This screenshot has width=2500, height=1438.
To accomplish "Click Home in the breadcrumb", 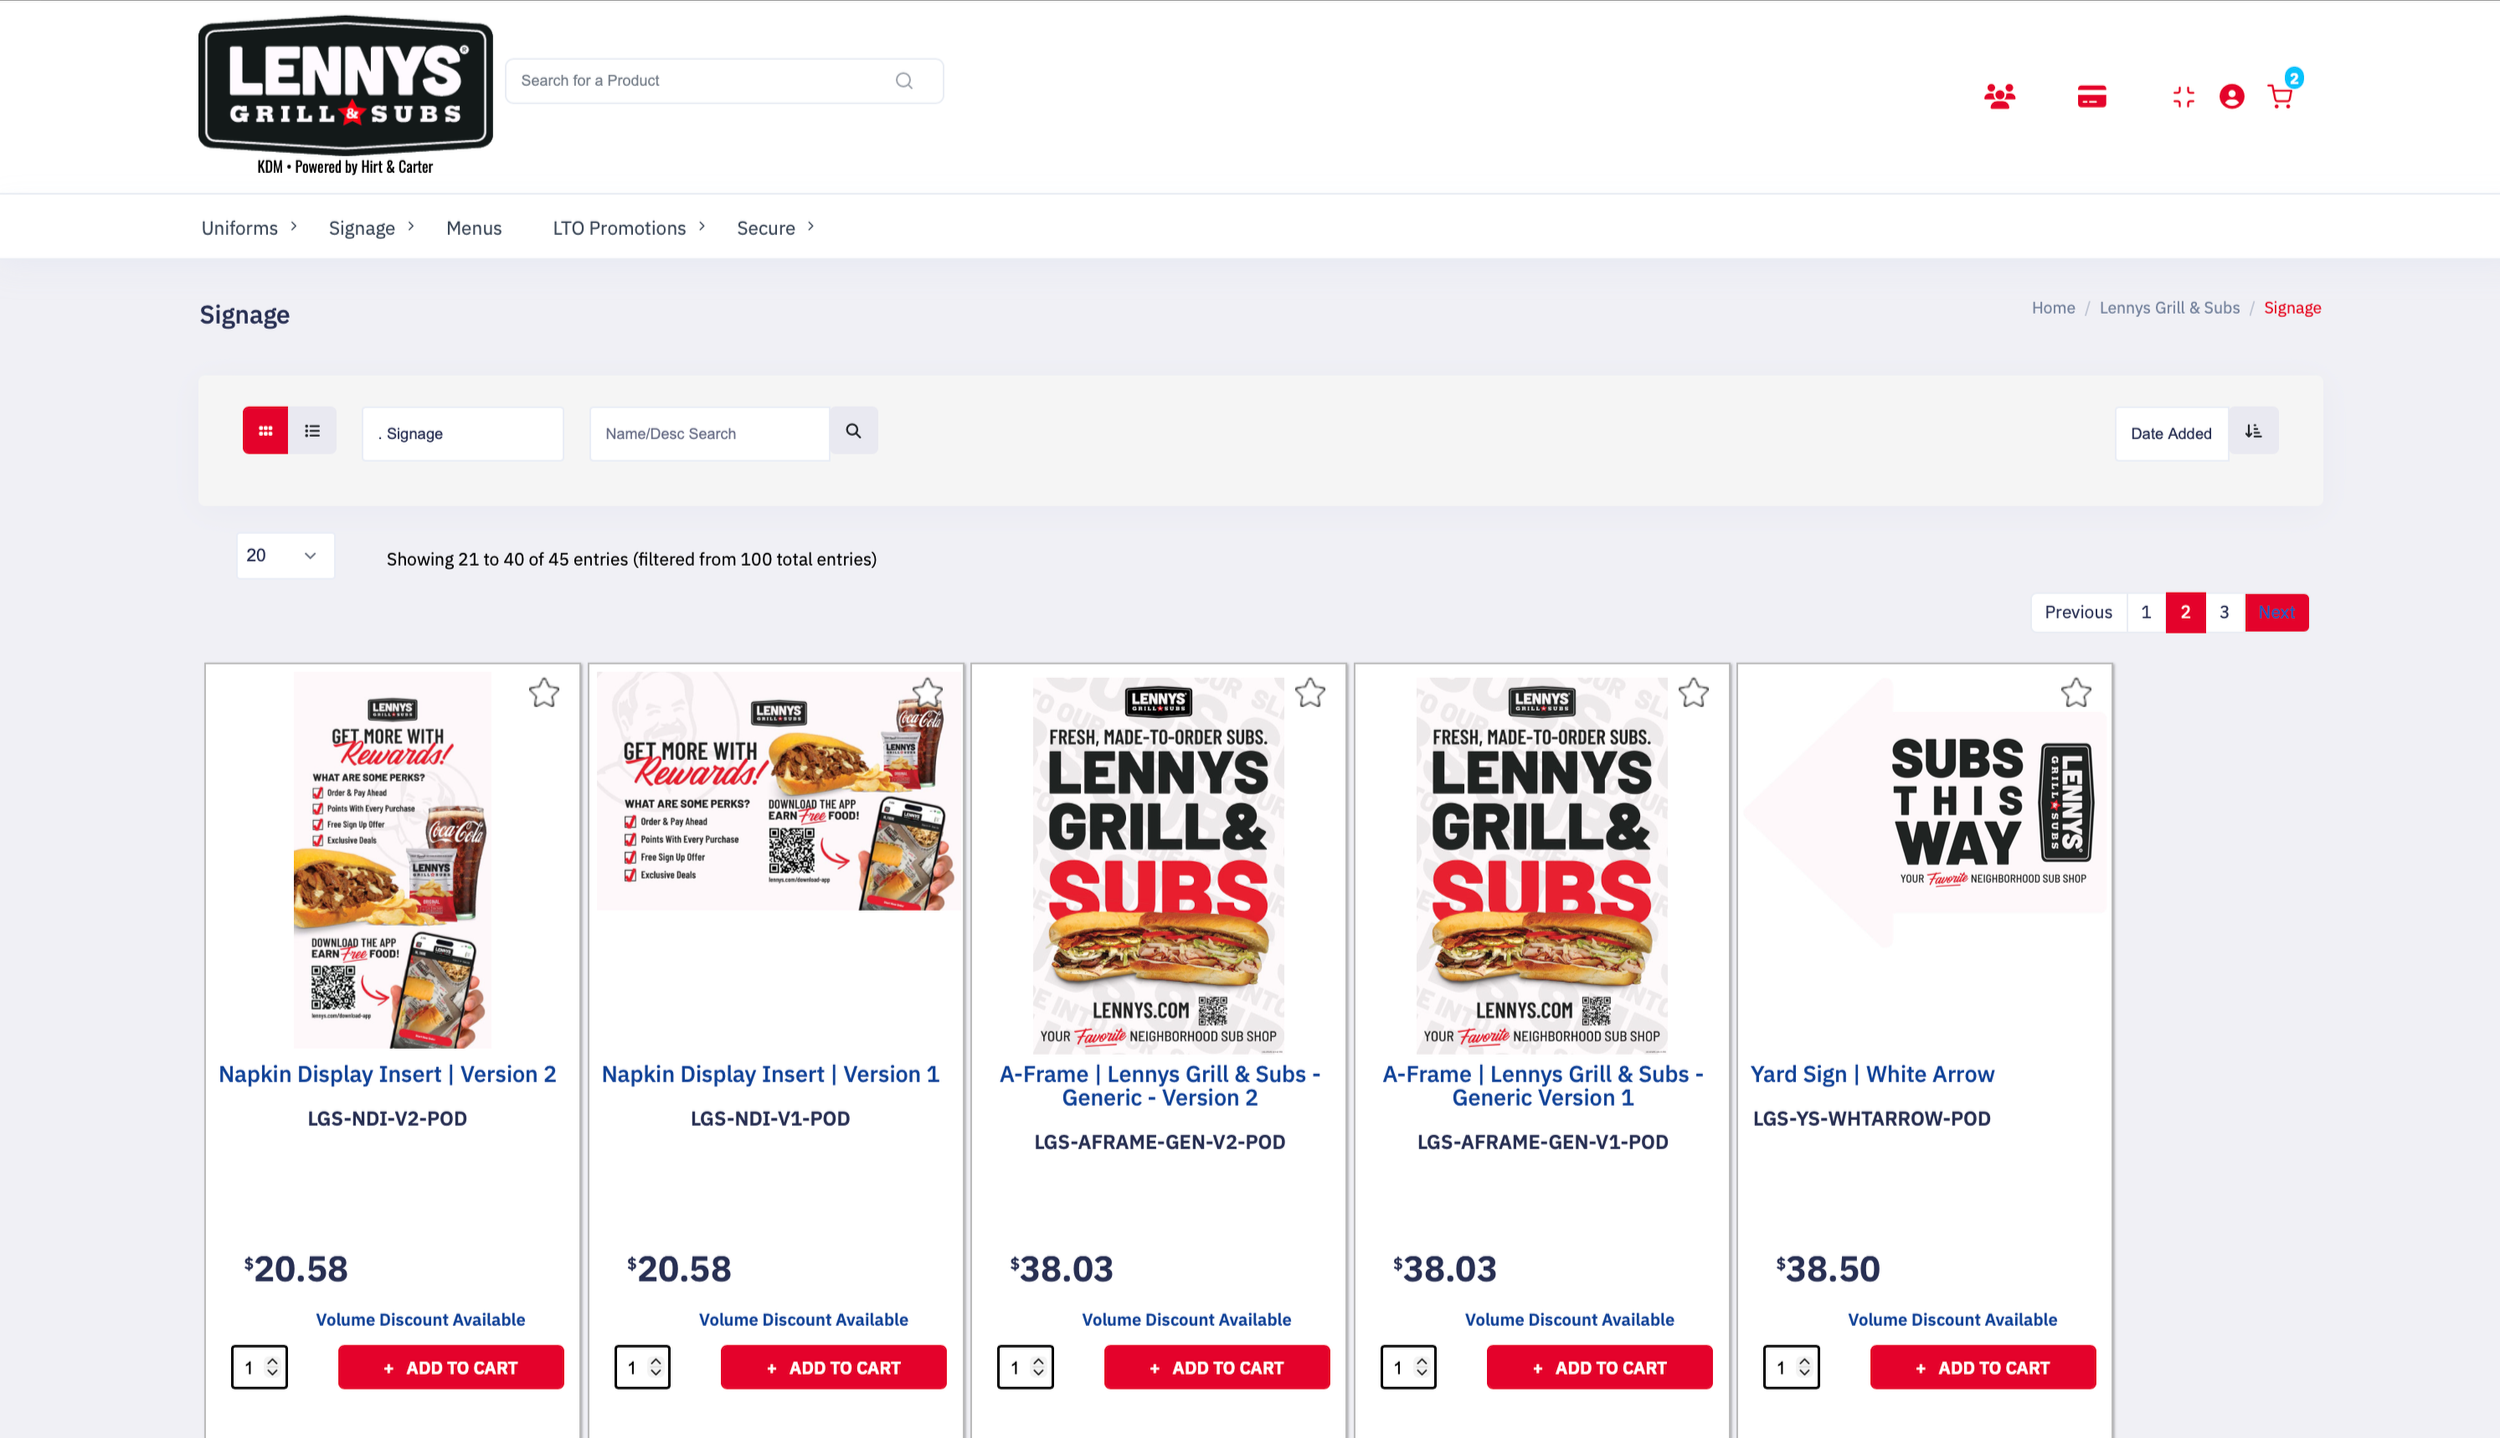I will 2053,308.
